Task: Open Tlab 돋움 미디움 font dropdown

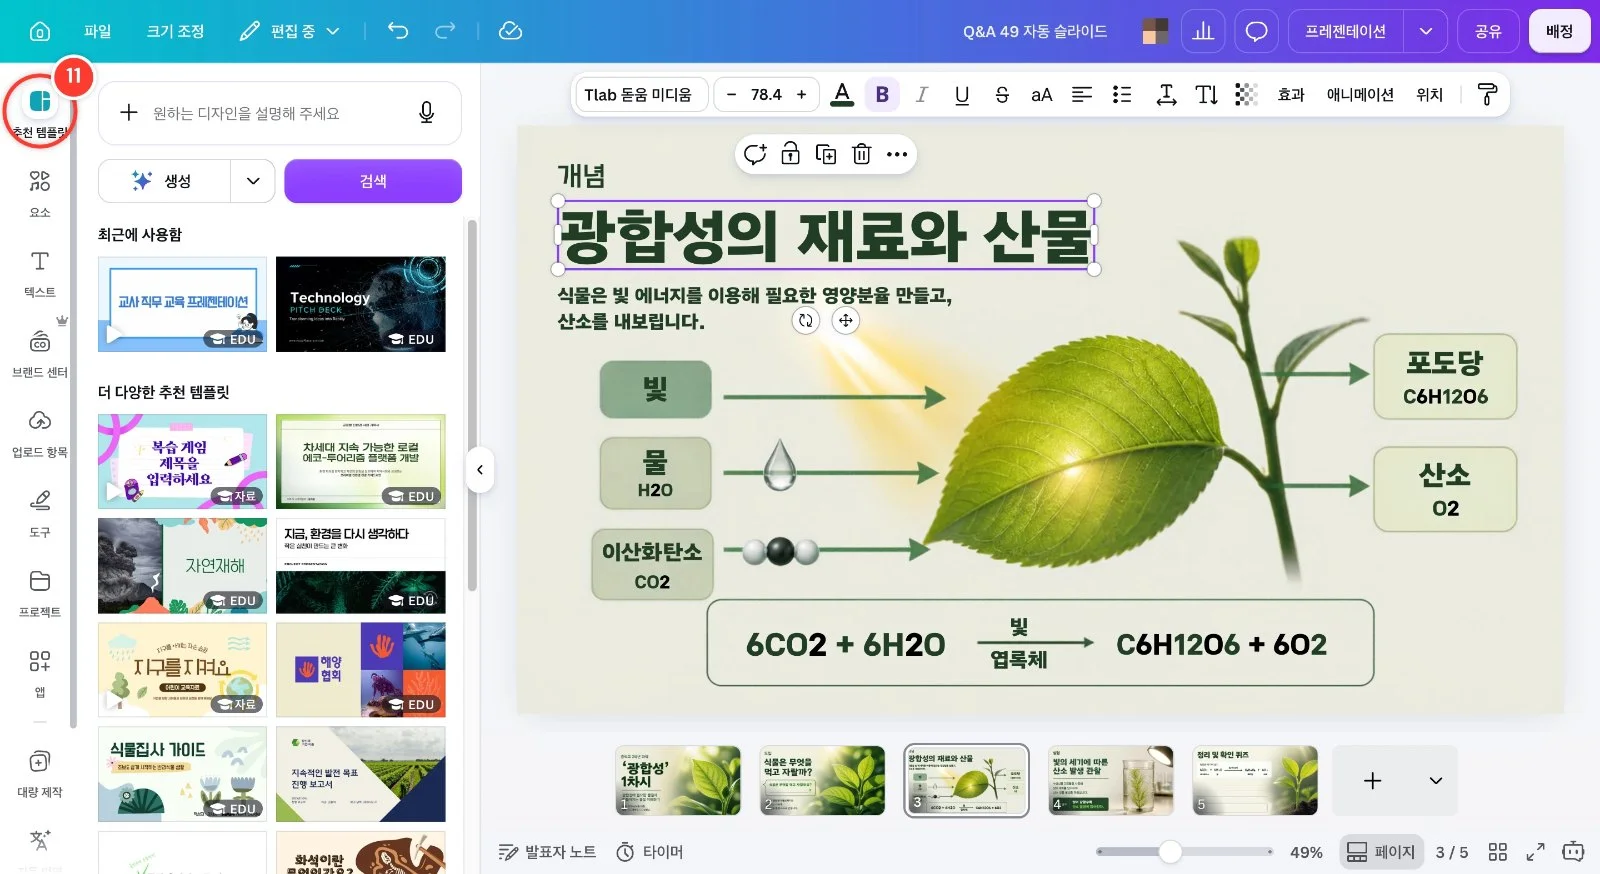Action: pyautogui.click(x=640, y=94)
